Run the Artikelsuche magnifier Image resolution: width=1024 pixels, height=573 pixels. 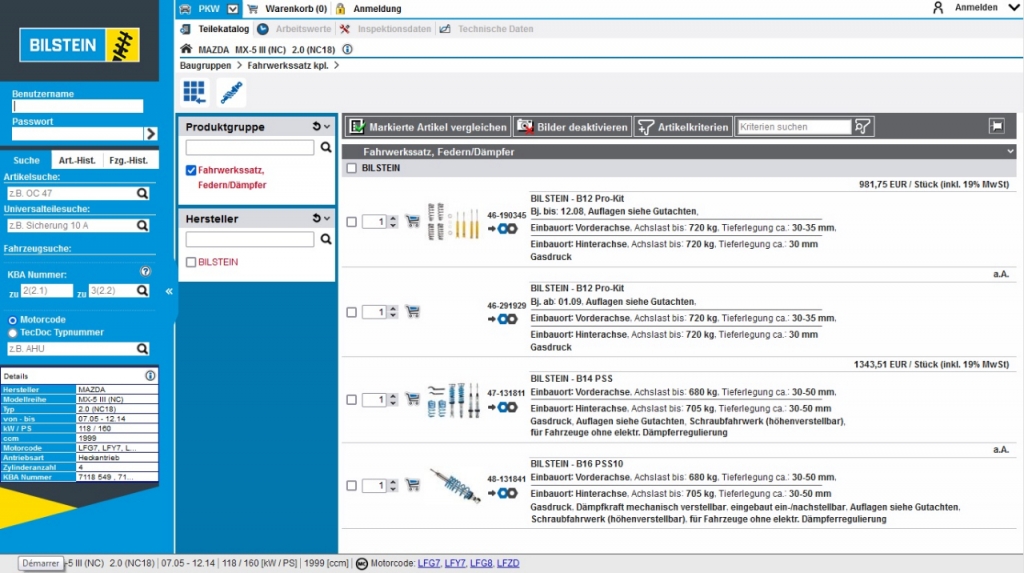pos(142,193)
